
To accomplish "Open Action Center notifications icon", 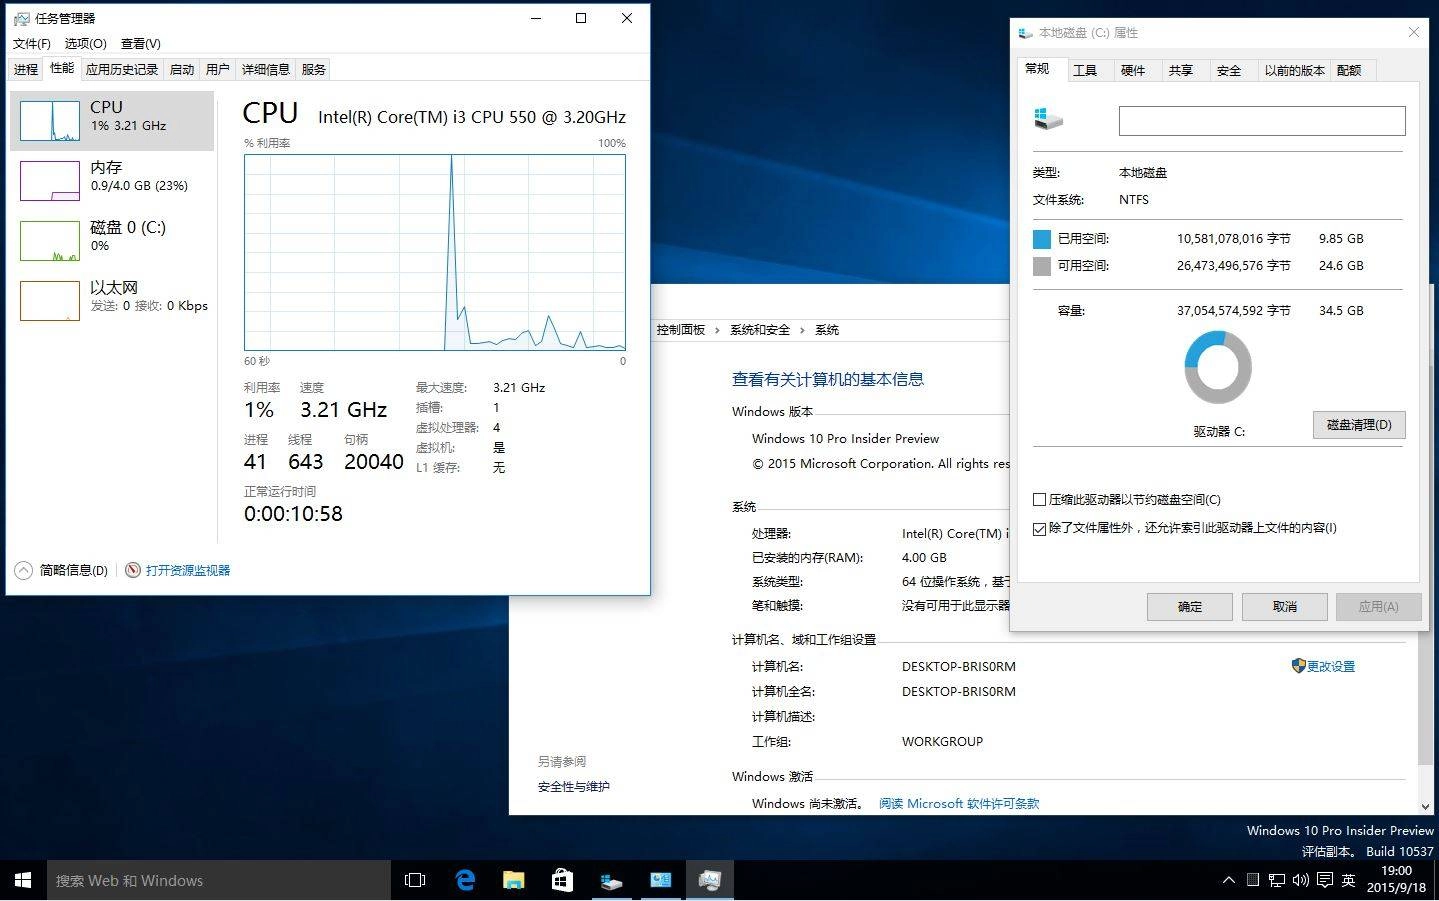I will (1324, 880).
